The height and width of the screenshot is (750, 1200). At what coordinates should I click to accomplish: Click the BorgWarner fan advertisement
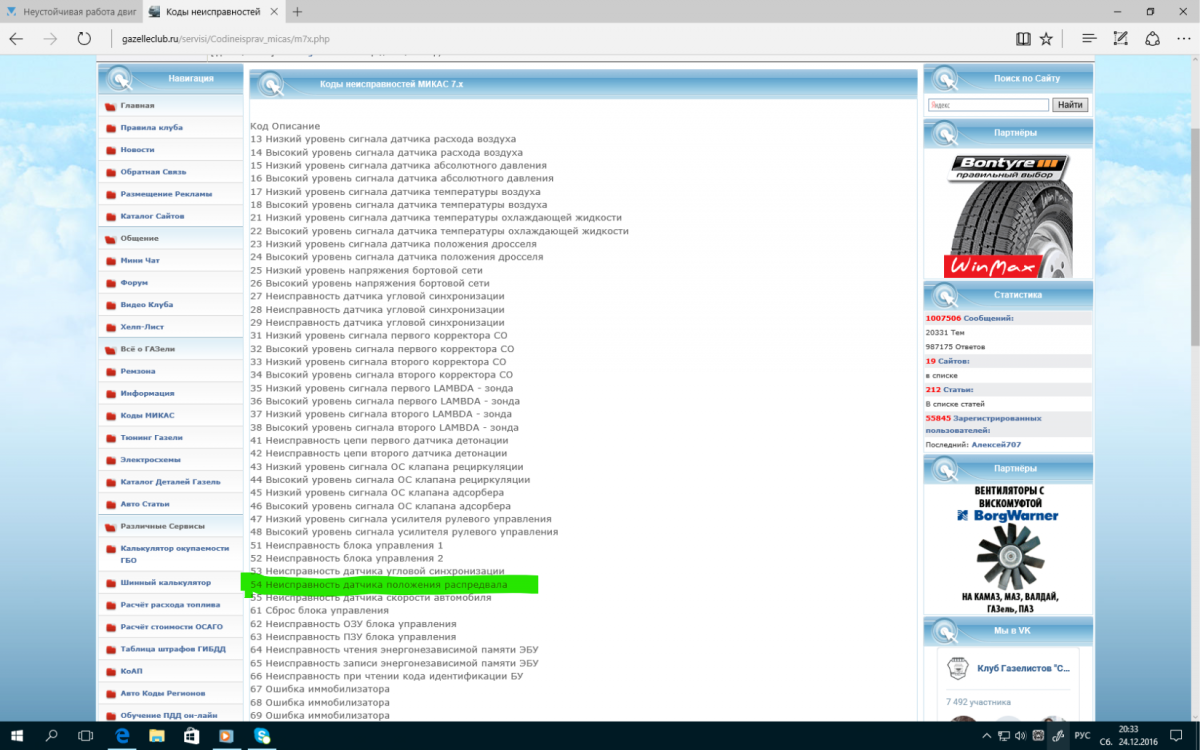[1007, 549]
